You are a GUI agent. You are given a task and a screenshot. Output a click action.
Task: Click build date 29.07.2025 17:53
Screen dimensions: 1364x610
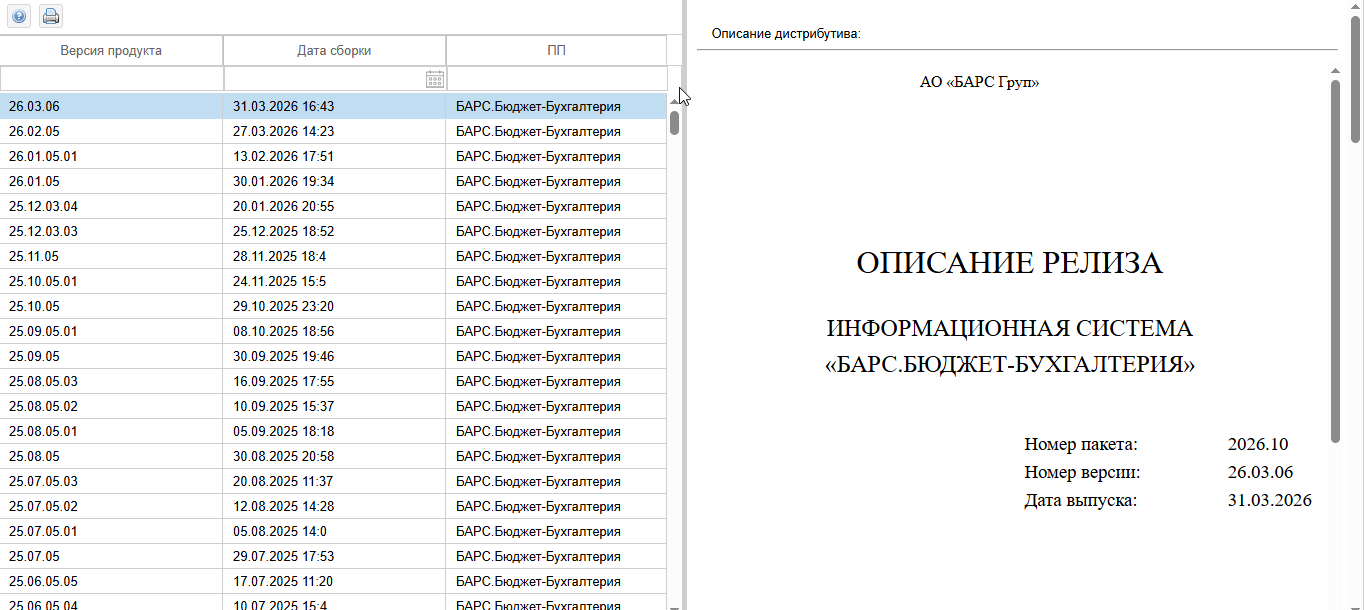[x=283, y=556]
